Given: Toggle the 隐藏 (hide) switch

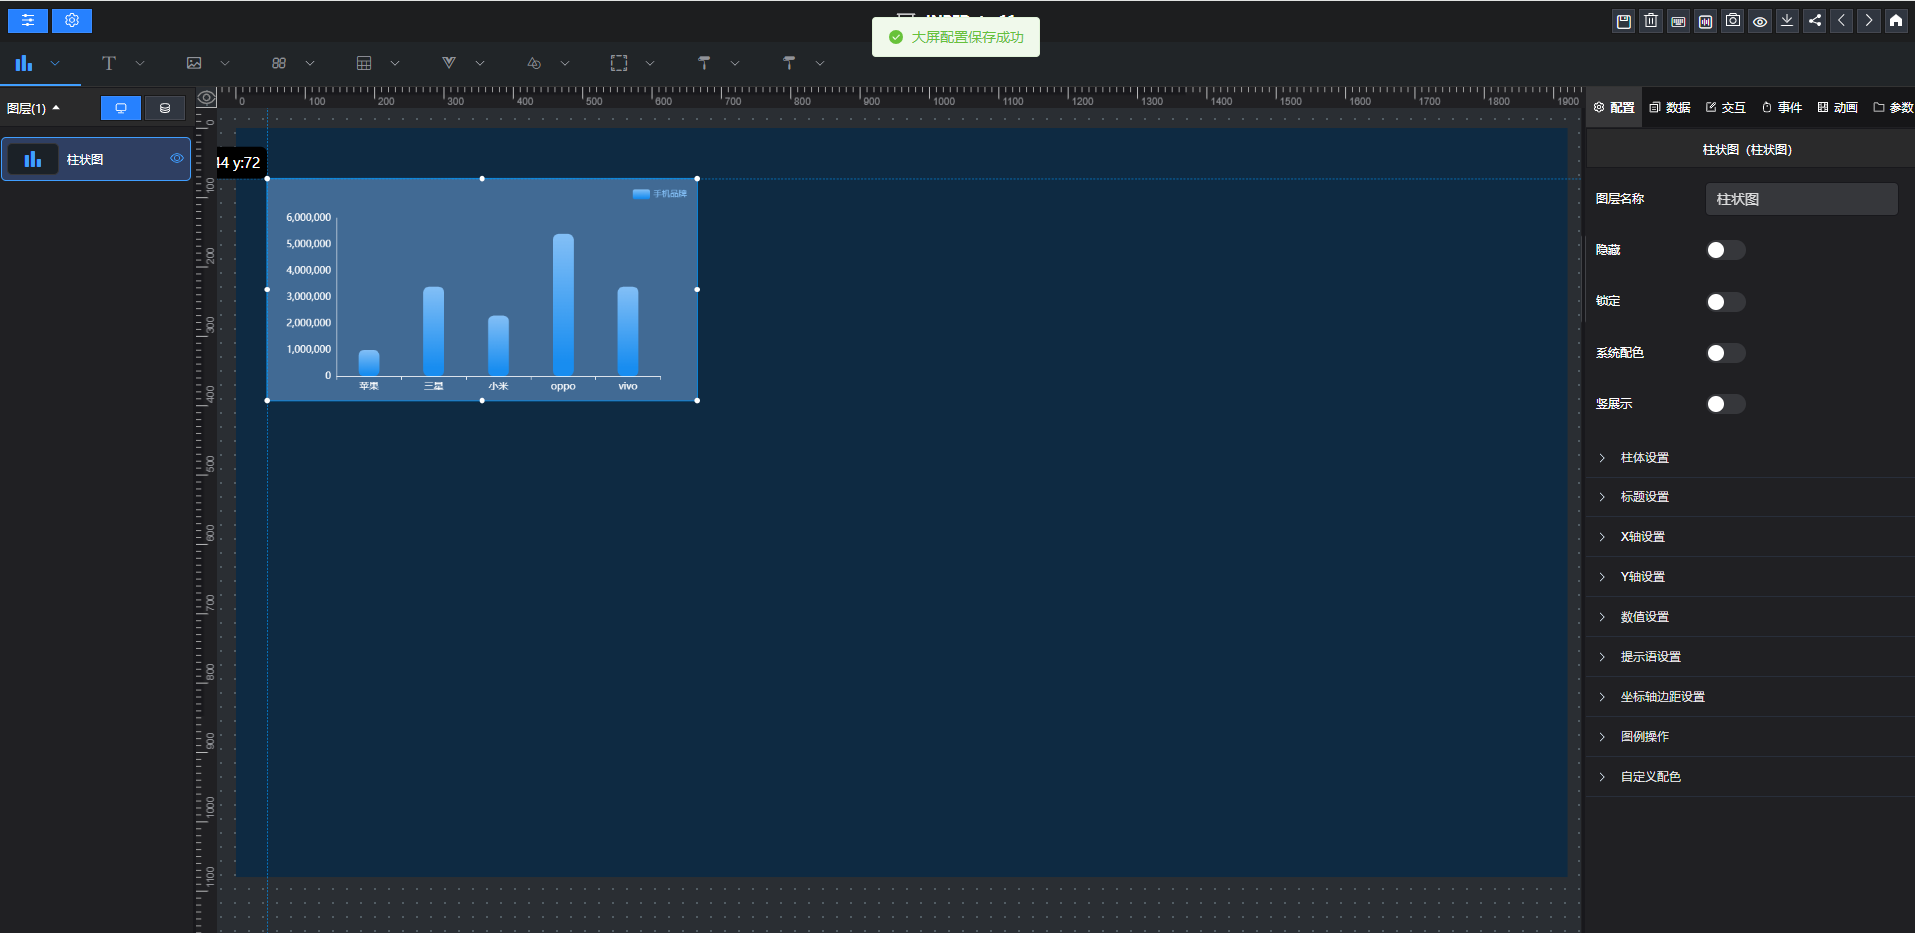Looking at the screenshot, I should click(x=1725, y=250).
